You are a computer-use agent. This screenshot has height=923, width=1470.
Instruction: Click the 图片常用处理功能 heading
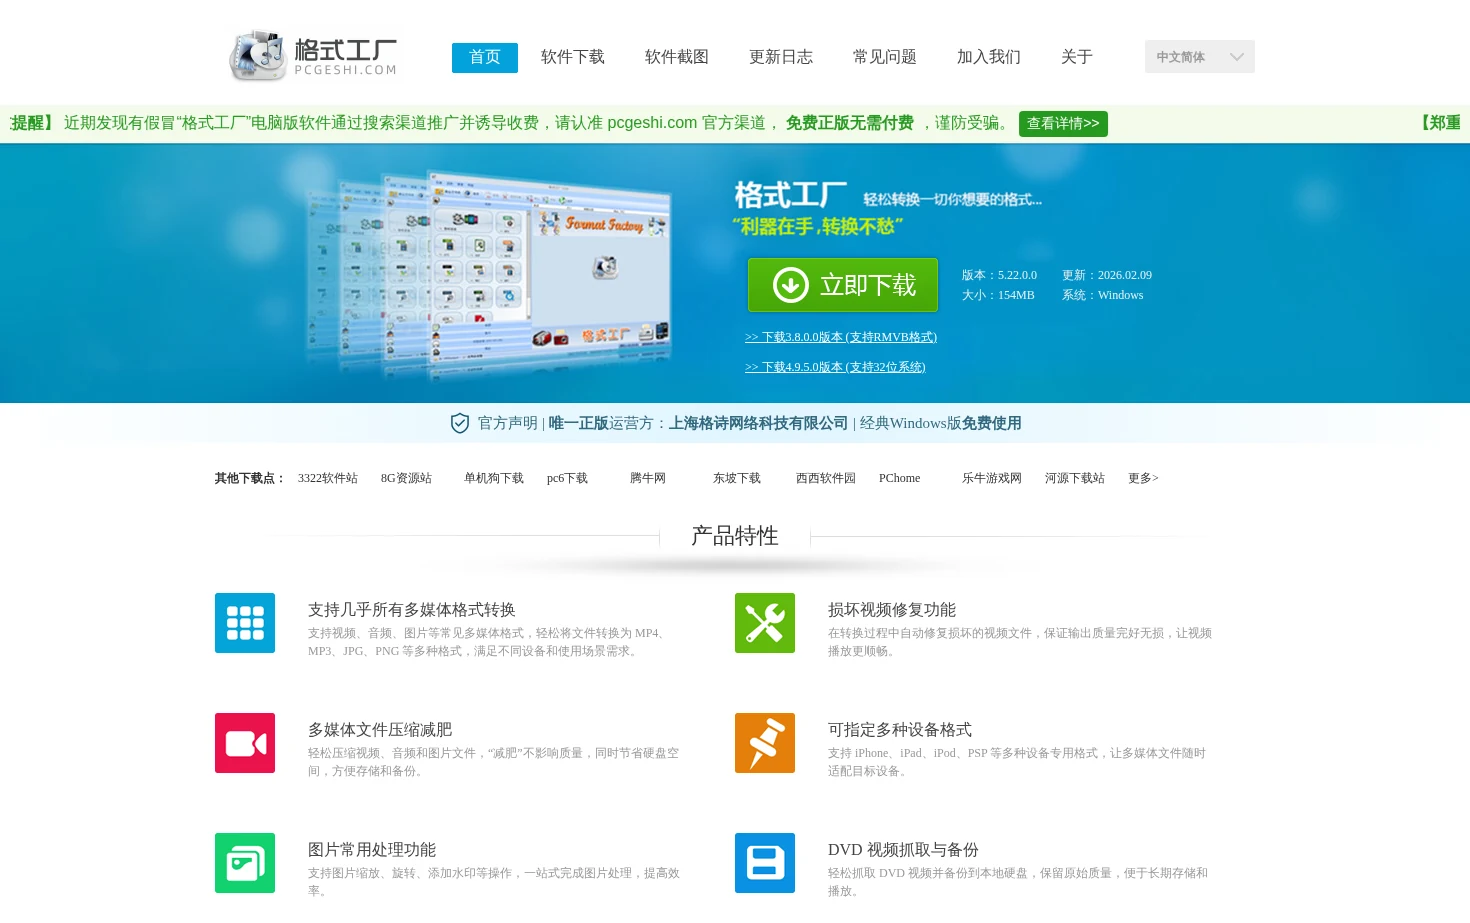click(x=372, y=850)
